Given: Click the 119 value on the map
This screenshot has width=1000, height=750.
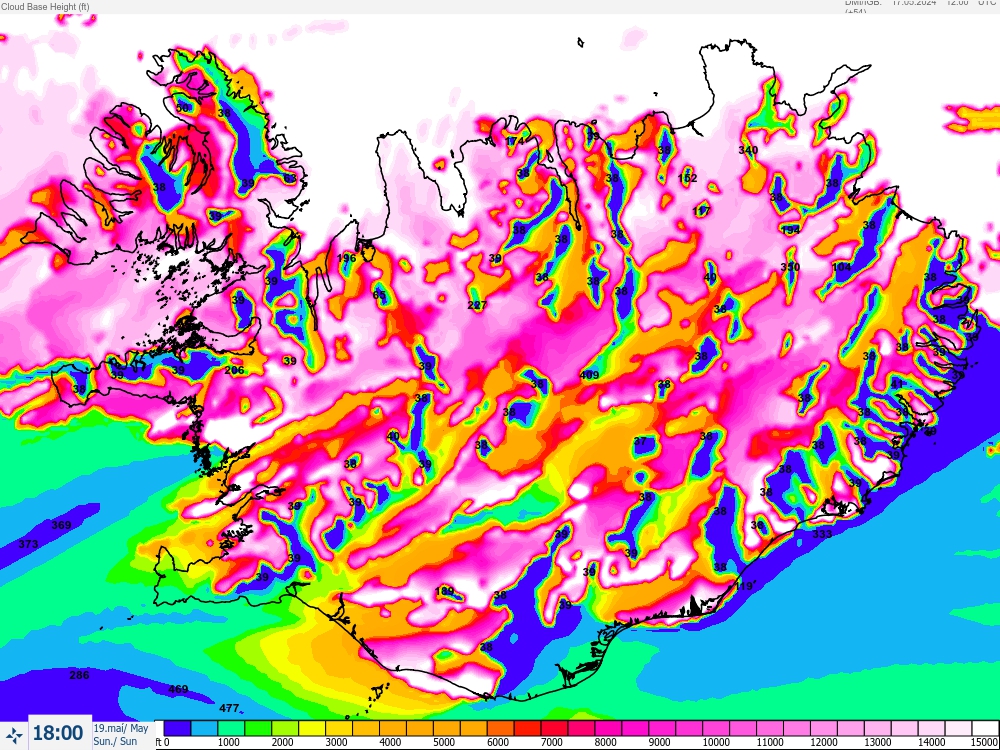Looking at the screenshot, I should click(x=744, y=586).
